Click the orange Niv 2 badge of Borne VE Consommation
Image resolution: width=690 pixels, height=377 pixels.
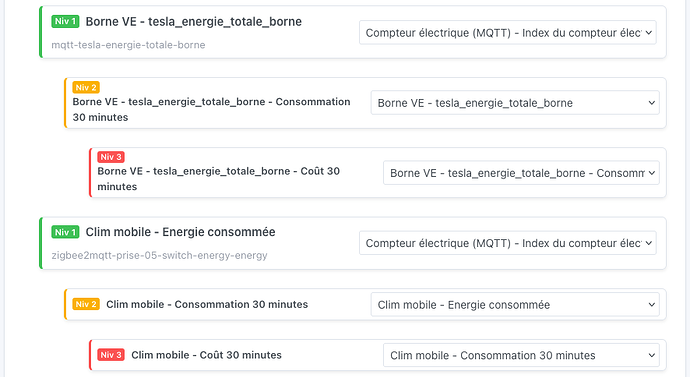point(86,87)
